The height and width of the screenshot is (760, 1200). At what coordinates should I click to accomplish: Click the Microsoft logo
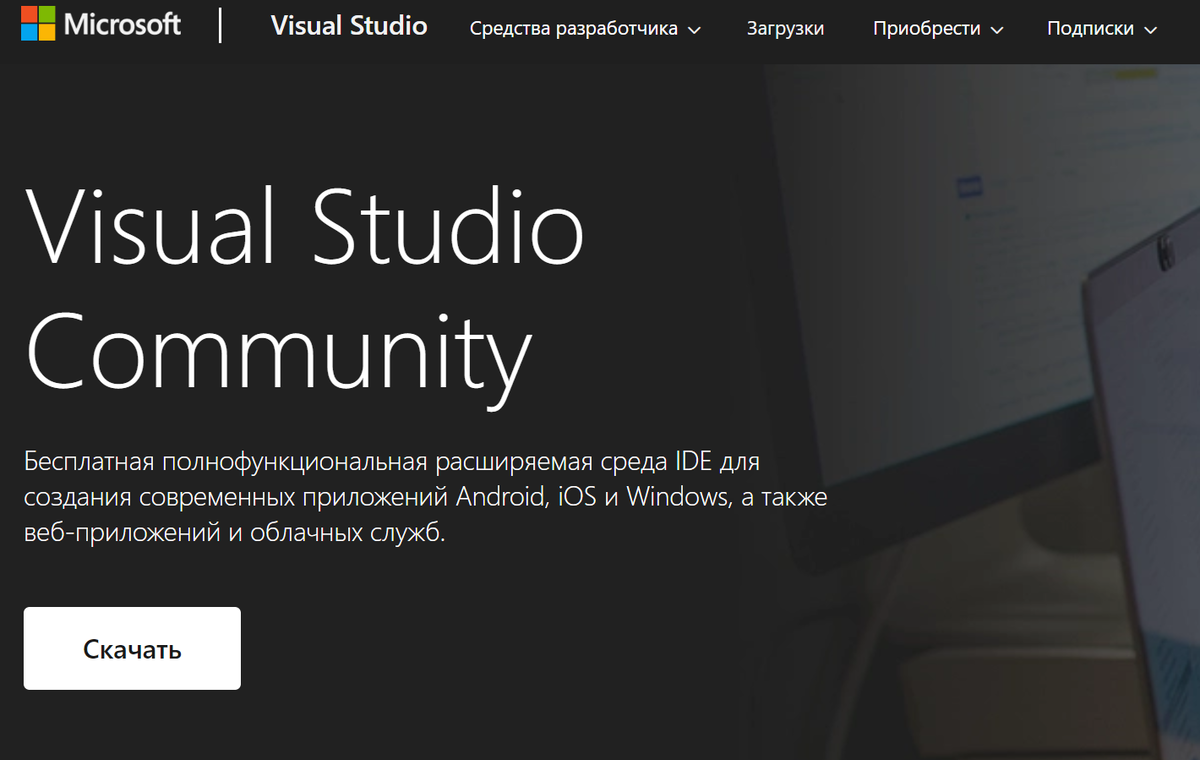[102, 25]
